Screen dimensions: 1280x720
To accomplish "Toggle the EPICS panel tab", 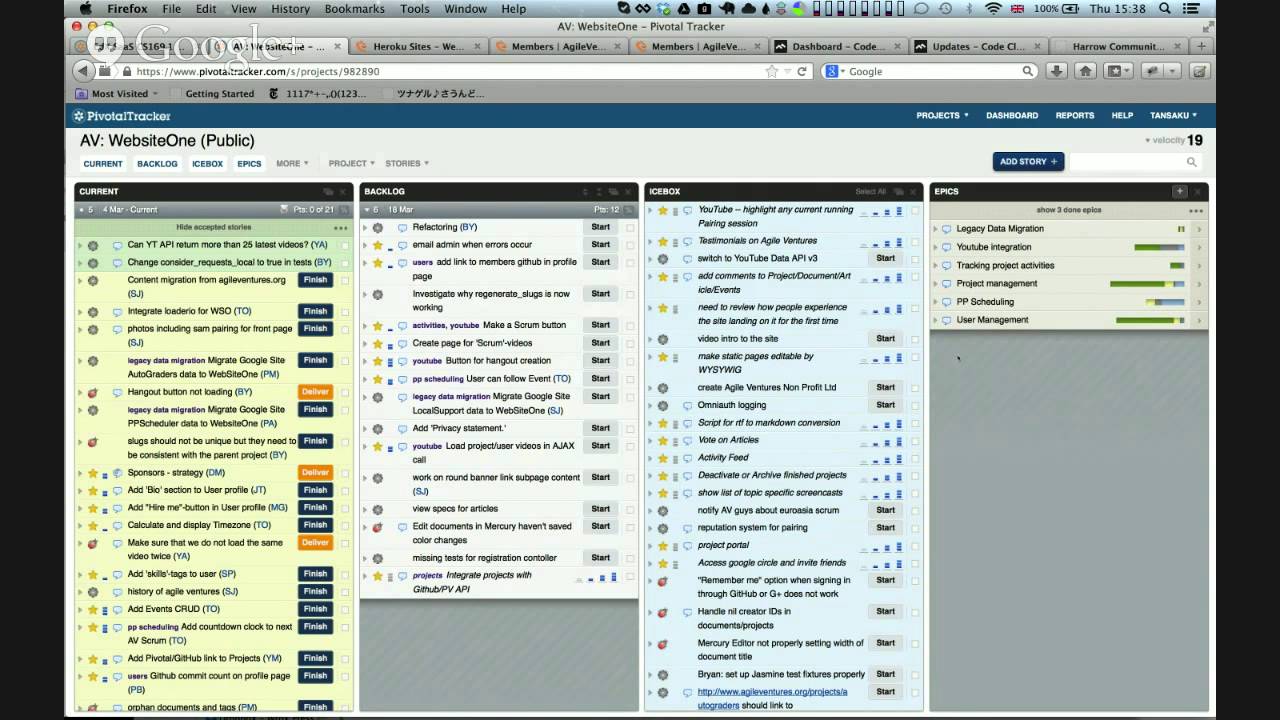I will 249,164.
